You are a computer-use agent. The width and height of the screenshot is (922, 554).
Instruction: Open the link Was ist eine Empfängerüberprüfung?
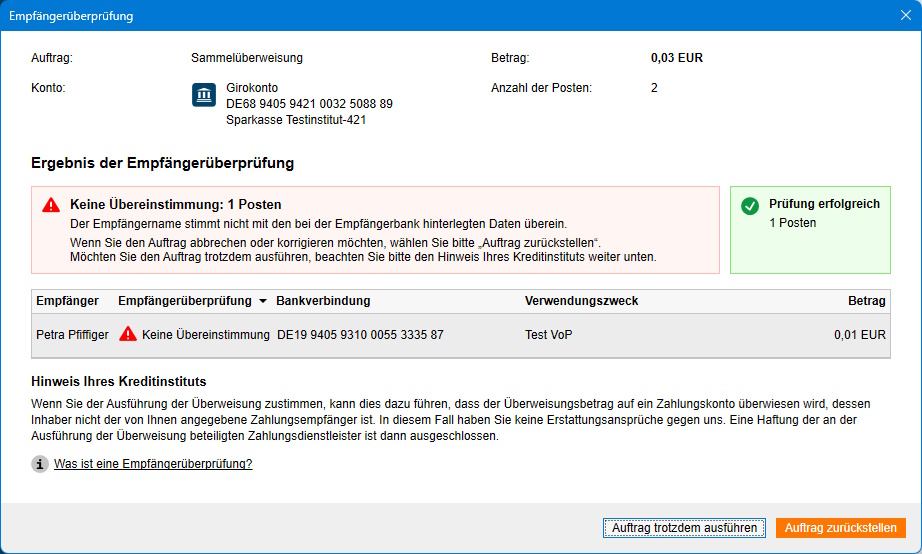click(153, 464)
